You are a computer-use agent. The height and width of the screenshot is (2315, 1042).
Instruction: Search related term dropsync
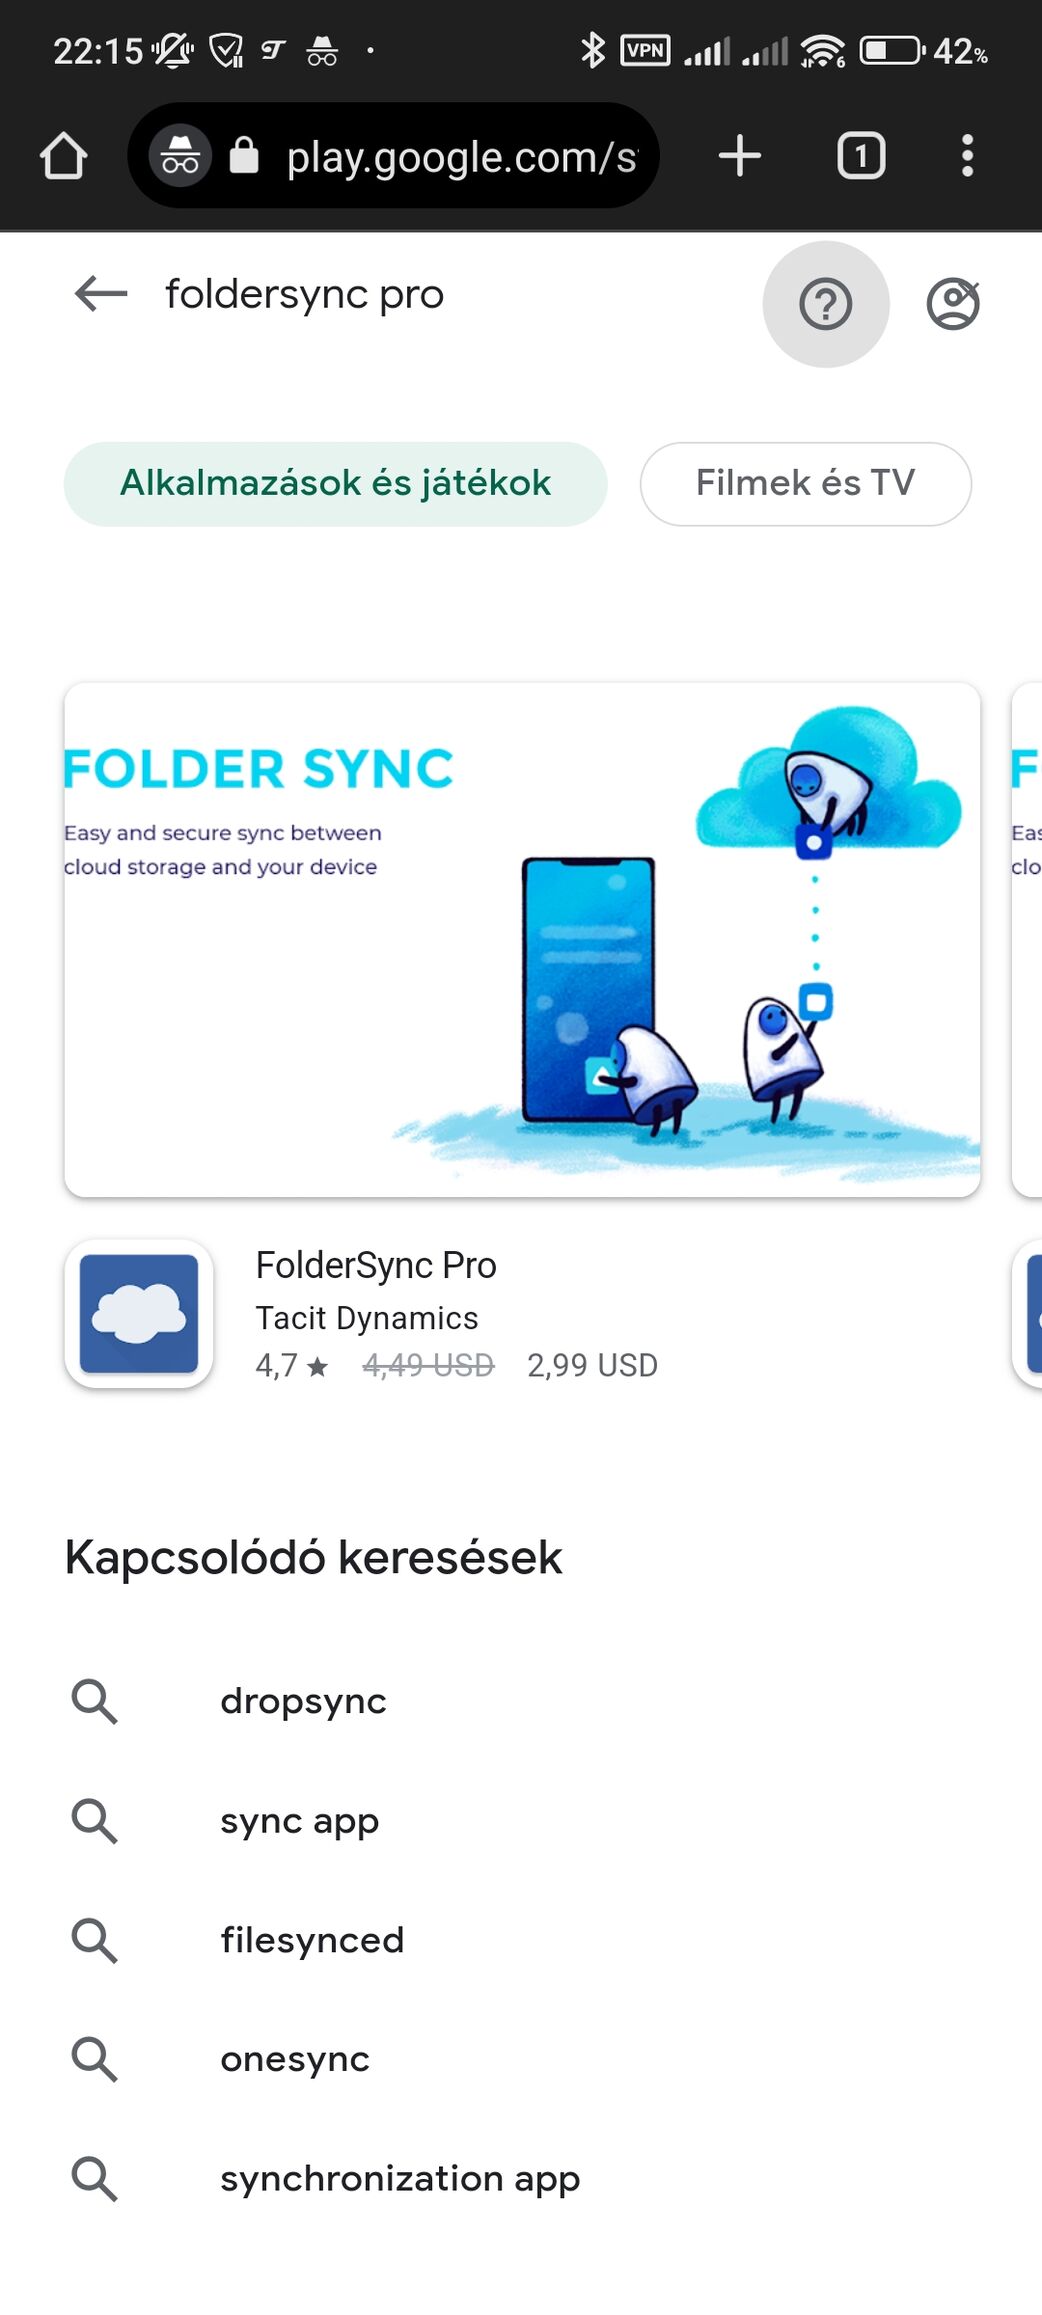(303, 1701)
